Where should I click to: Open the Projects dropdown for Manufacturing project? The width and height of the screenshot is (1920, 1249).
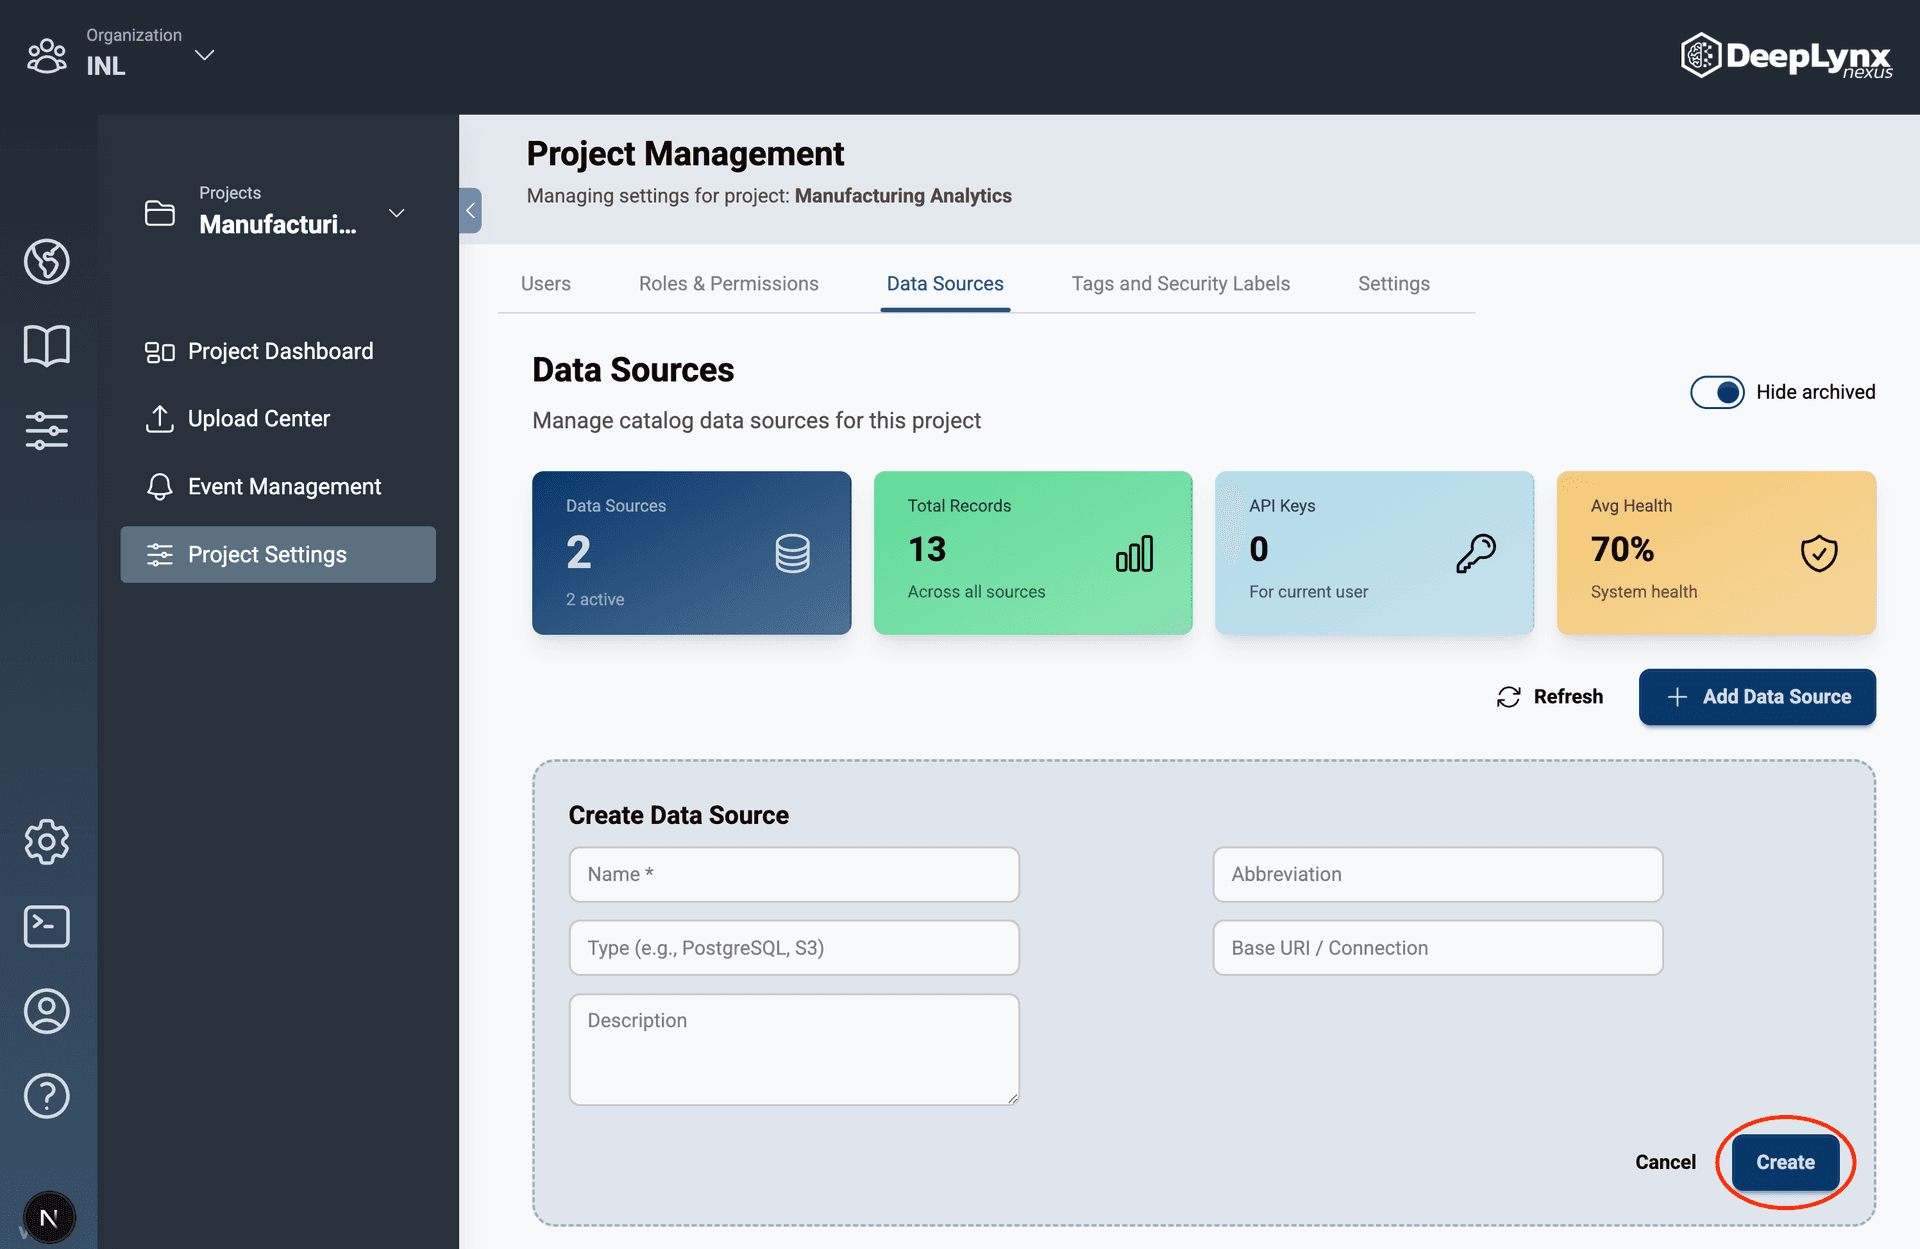point(396,213)
